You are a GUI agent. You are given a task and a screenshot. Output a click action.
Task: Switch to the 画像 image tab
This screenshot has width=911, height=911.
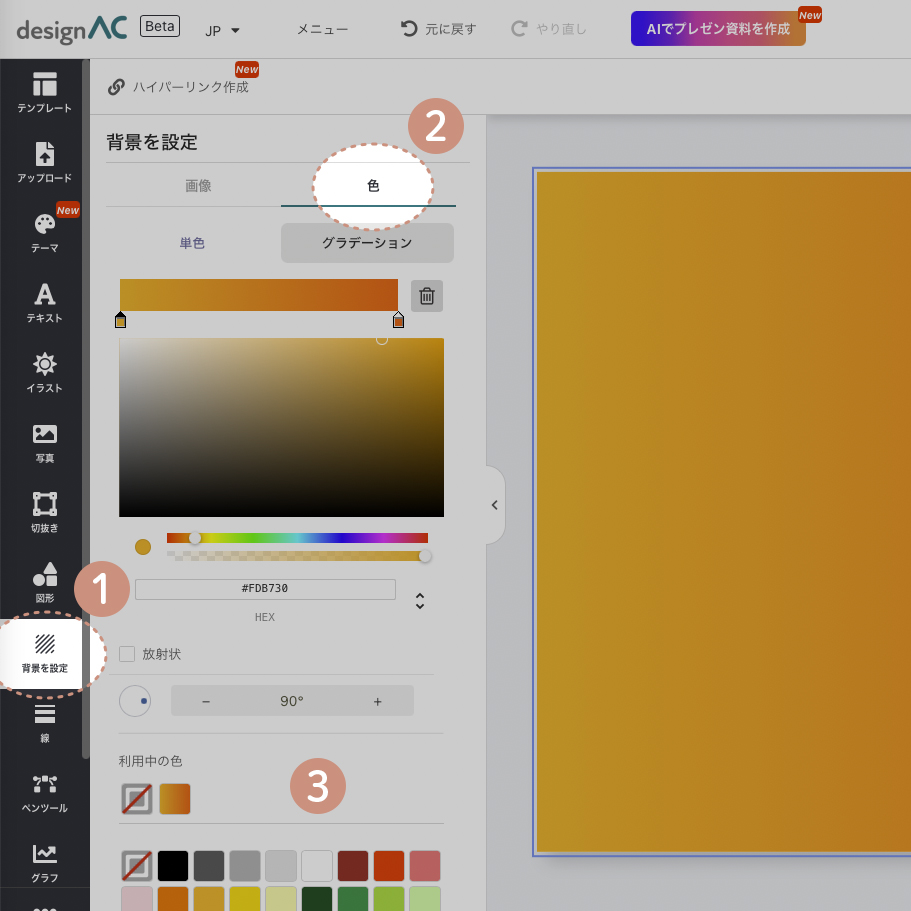[198, 186]
